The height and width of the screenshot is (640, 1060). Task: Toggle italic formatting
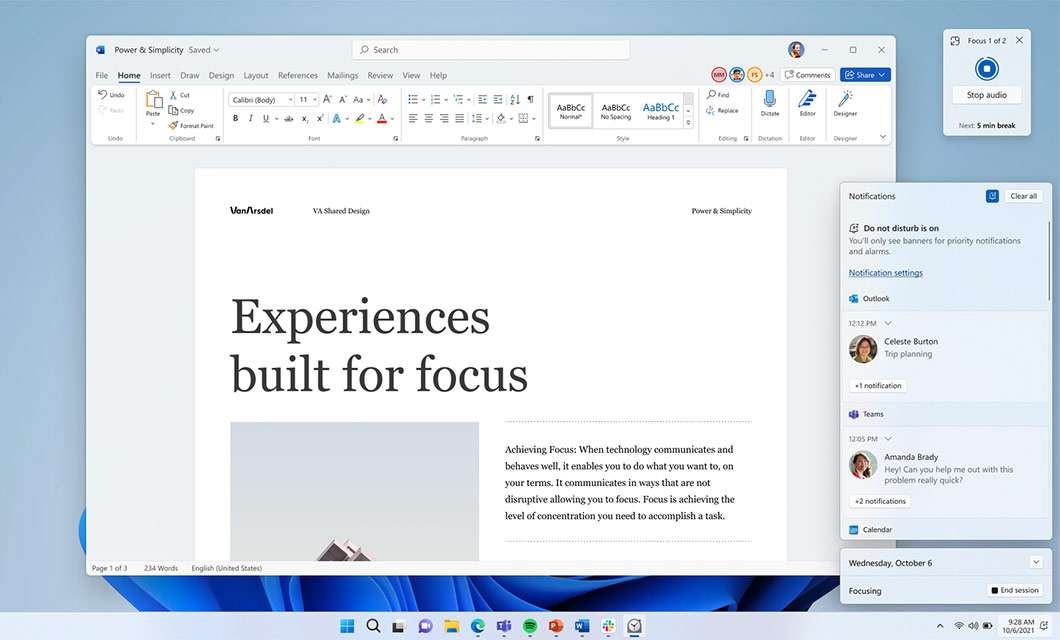(251, 118)
